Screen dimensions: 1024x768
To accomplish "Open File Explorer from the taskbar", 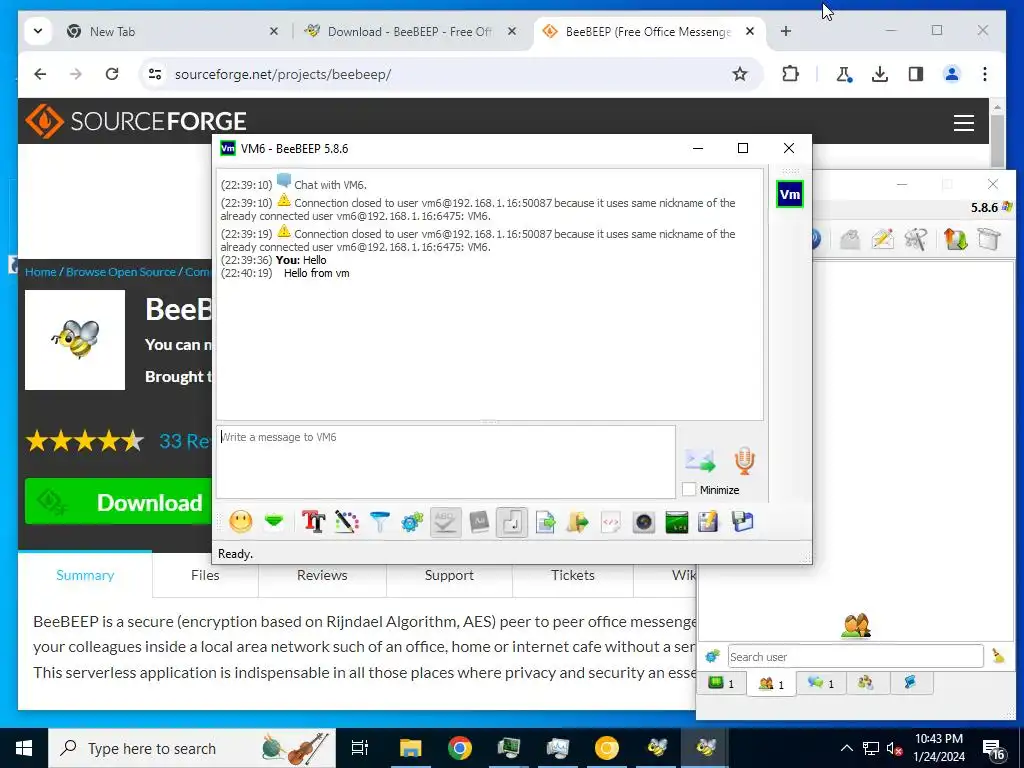I will point(411,748).
